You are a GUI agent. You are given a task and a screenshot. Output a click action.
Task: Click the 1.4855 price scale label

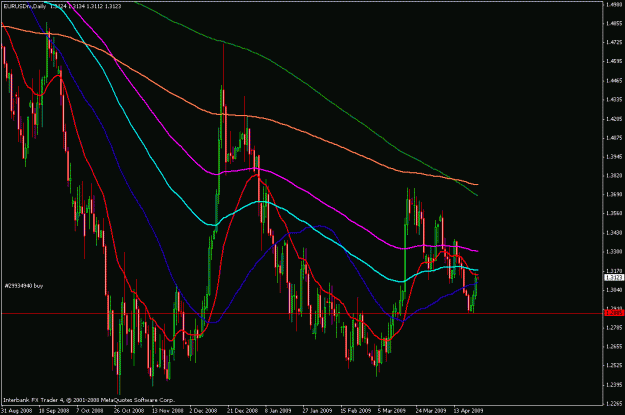coord(614,24)
